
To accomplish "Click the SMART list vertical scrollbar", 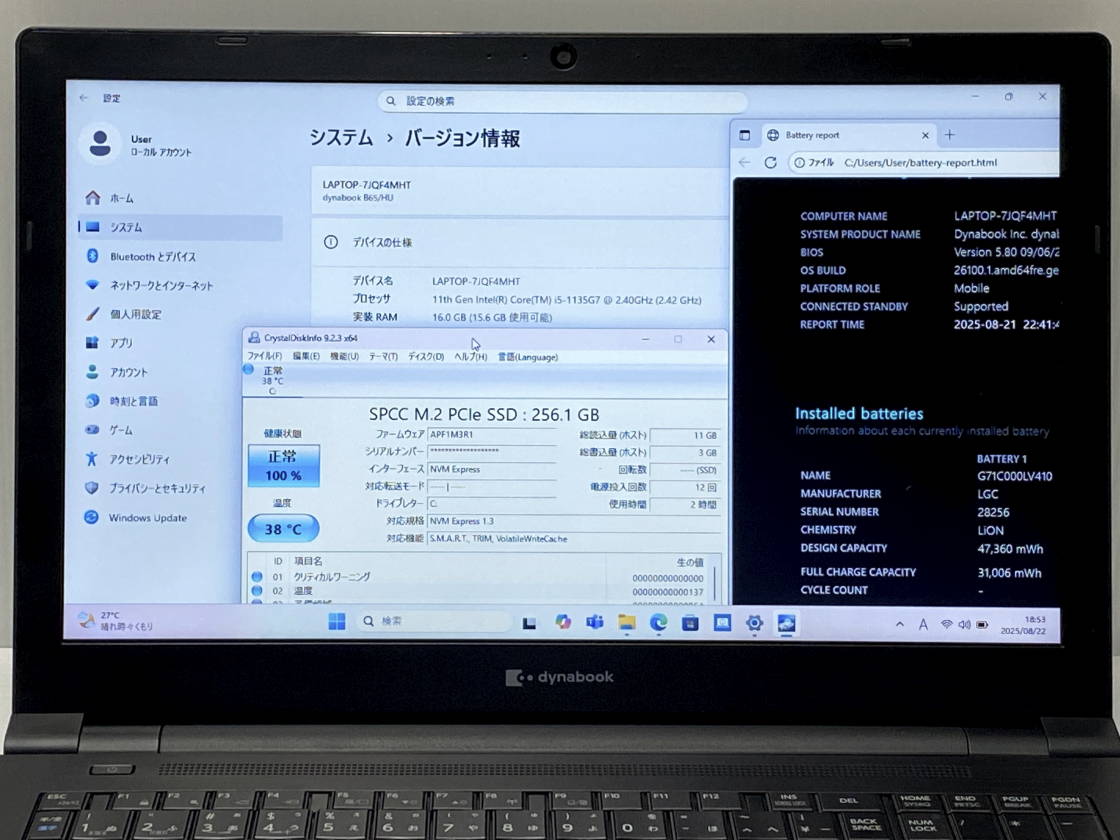I will click(x=715, y=584).
